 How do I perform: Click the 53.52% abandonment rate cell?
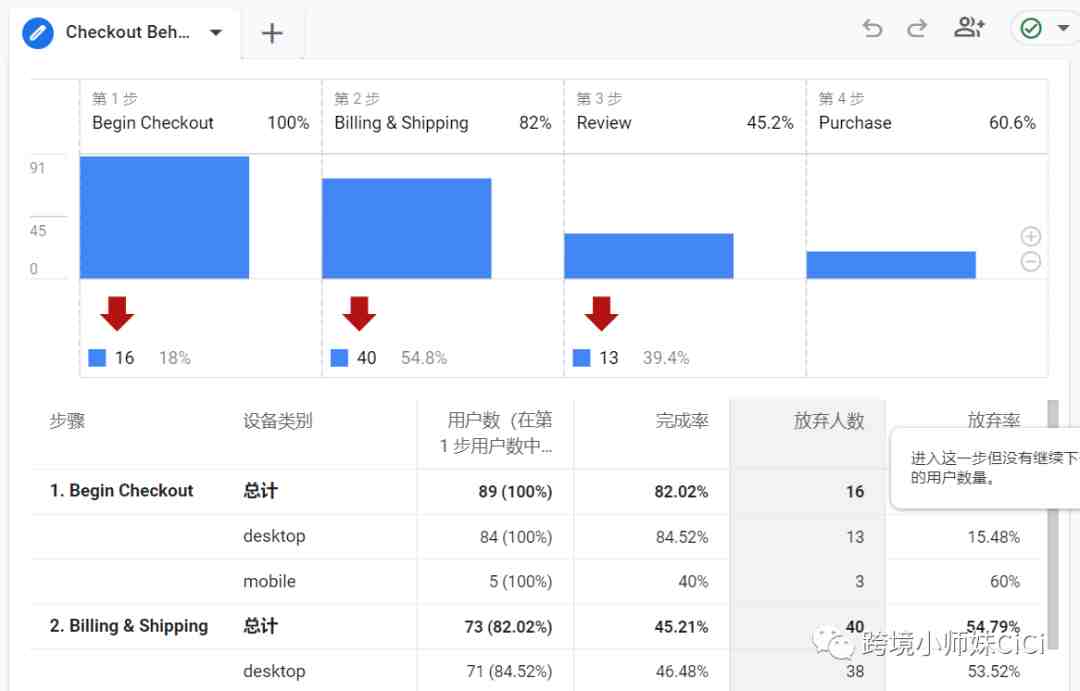click(x=993, y=671)
